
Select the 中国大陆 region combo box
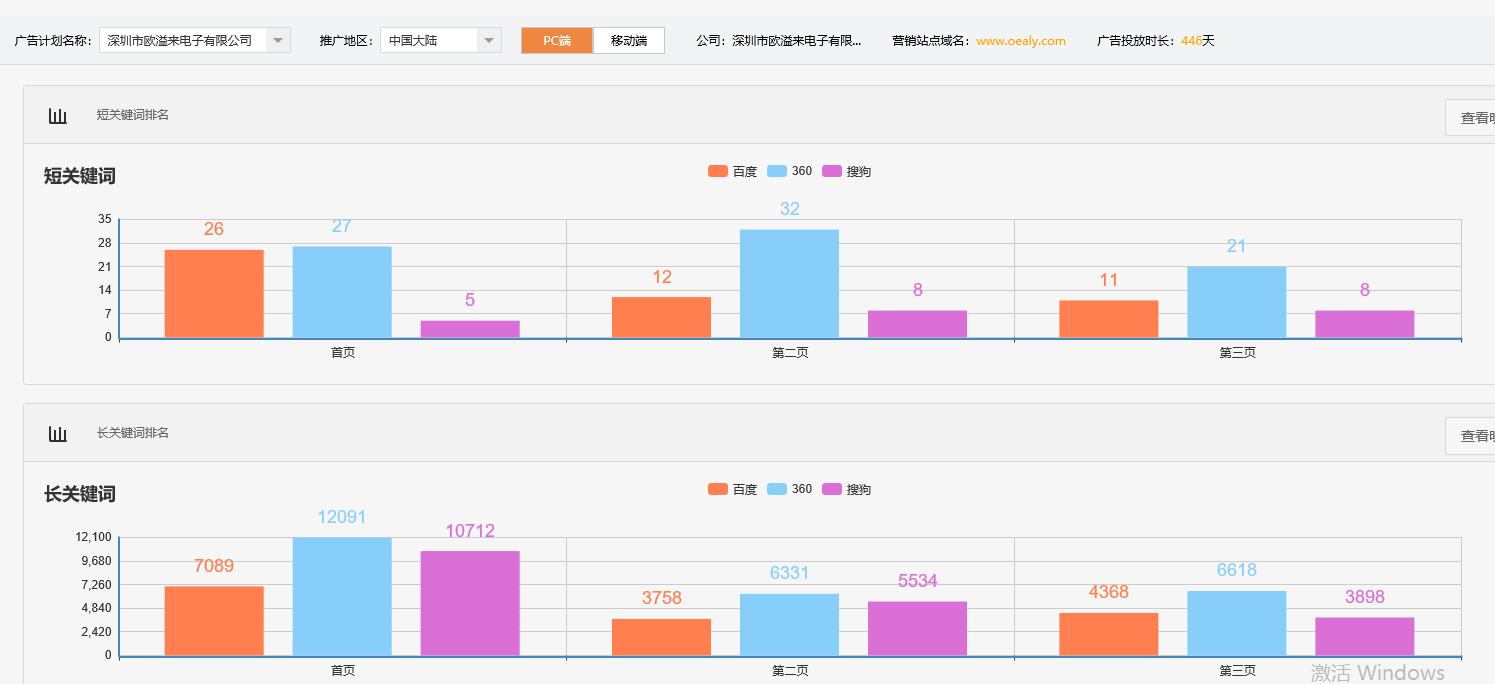pos(428,41)
